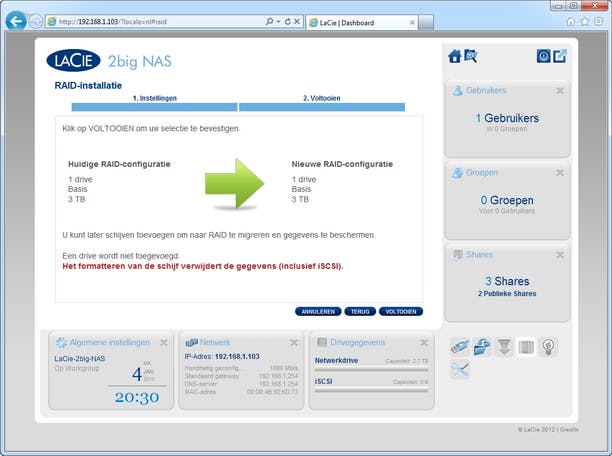The image size is (612, 456).
Task: Open Netwerk widget title
Action: tap(215, 342)
